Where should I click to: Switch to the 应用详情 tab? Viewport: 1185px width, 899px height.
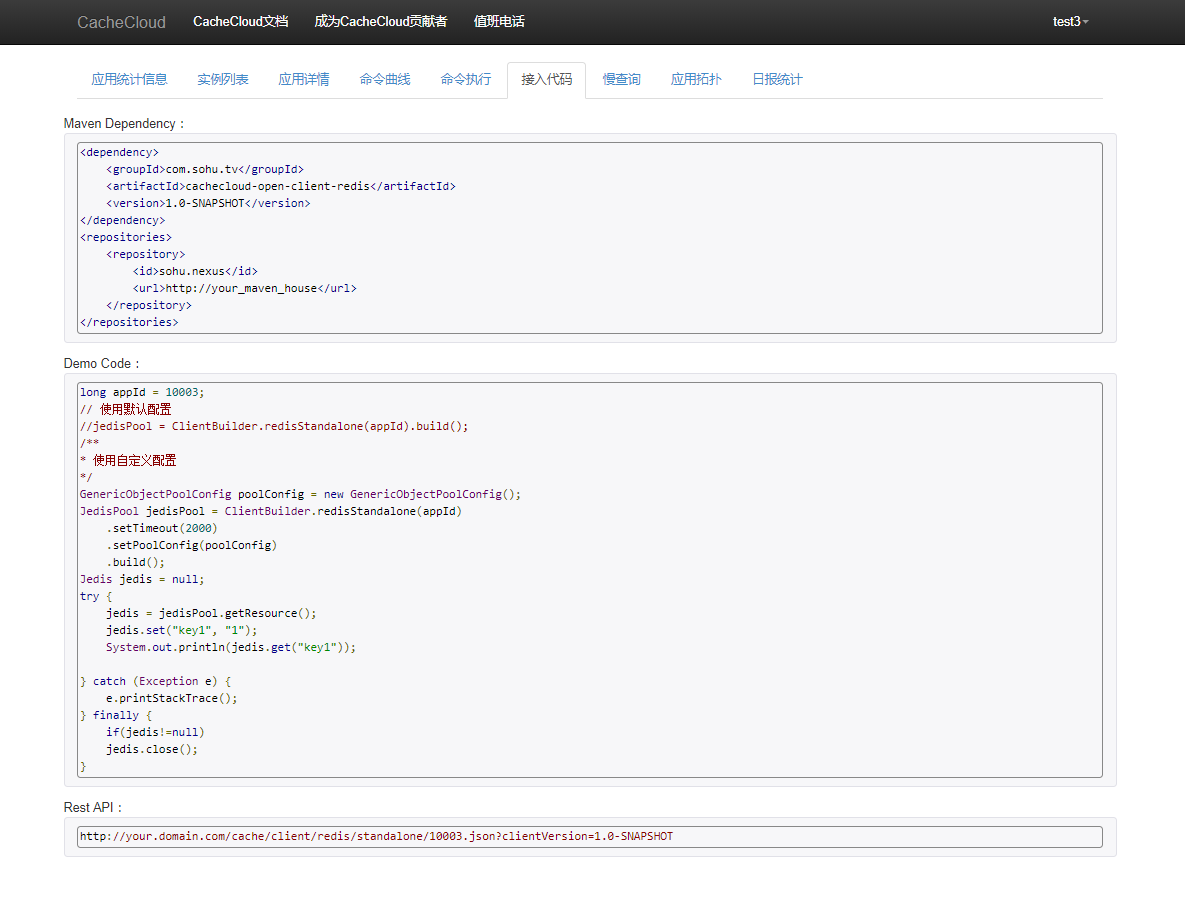pyautogui.click(x=304, y=79)
